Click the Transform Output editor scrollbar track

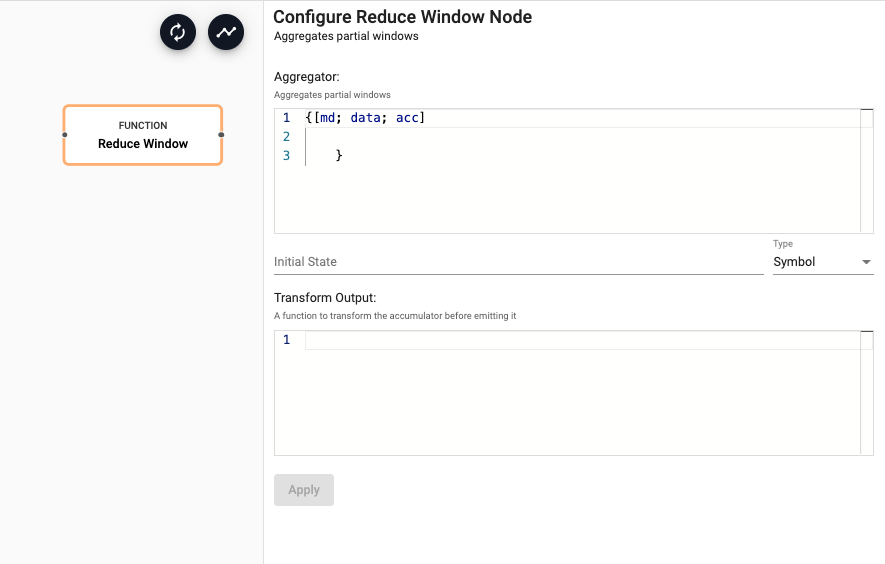coord(867,393)
